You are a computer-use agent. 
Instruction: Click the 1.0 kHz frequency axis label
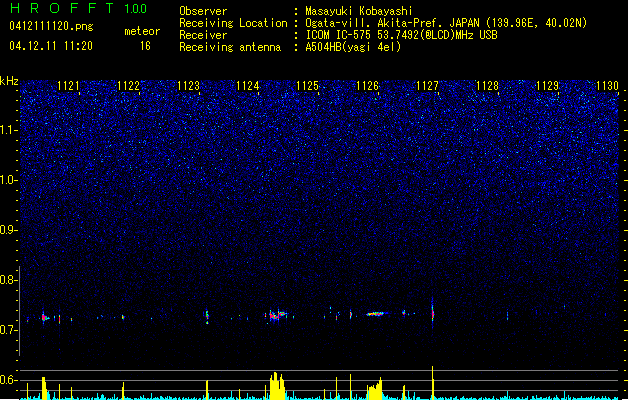[9, 180]
